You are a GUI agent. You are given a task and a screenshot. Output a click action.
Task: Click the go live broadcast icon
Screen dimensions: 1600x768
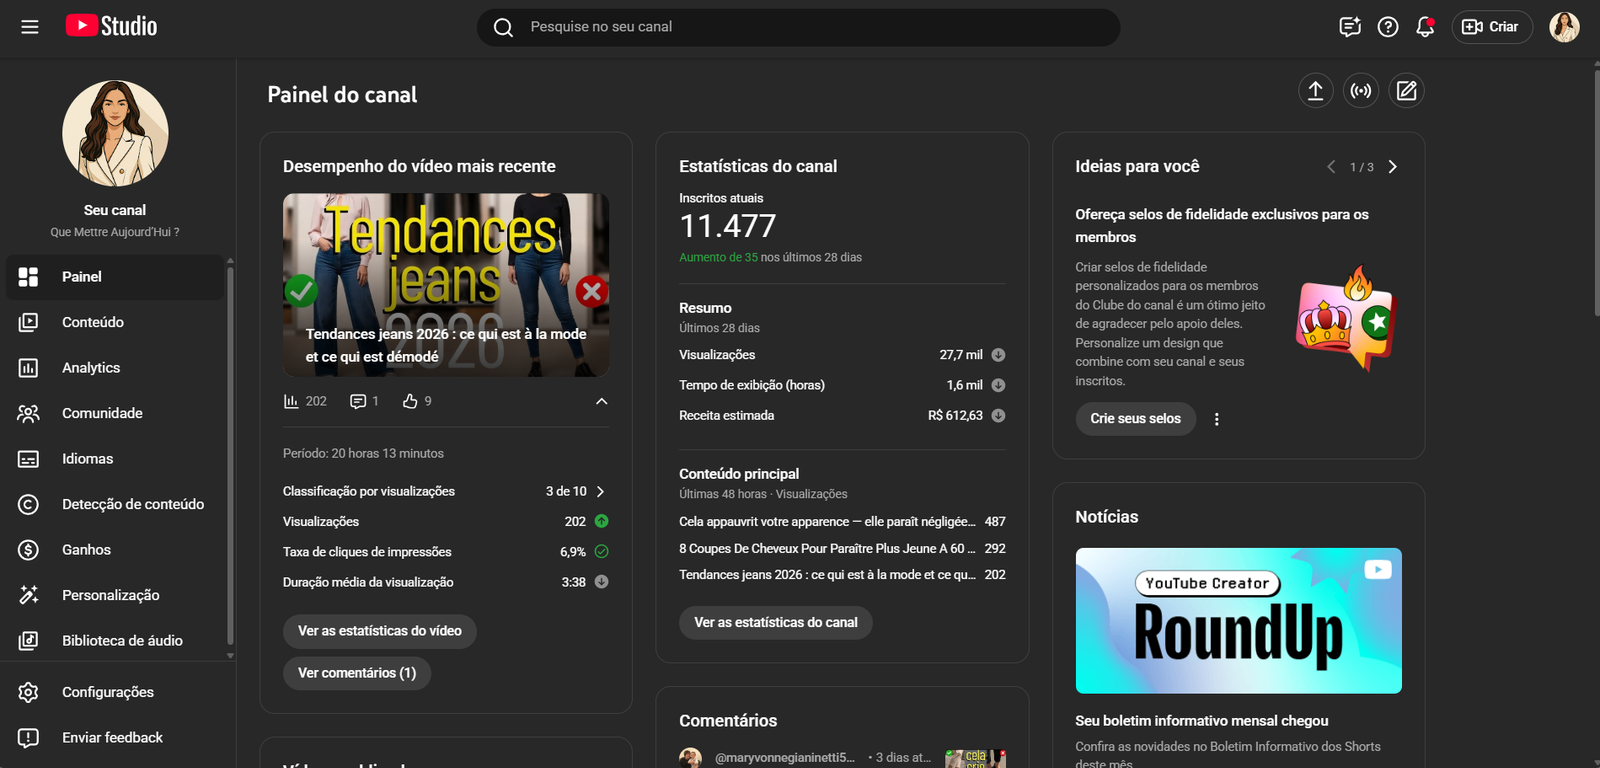pyautogui.click(x=1361, y=91)
